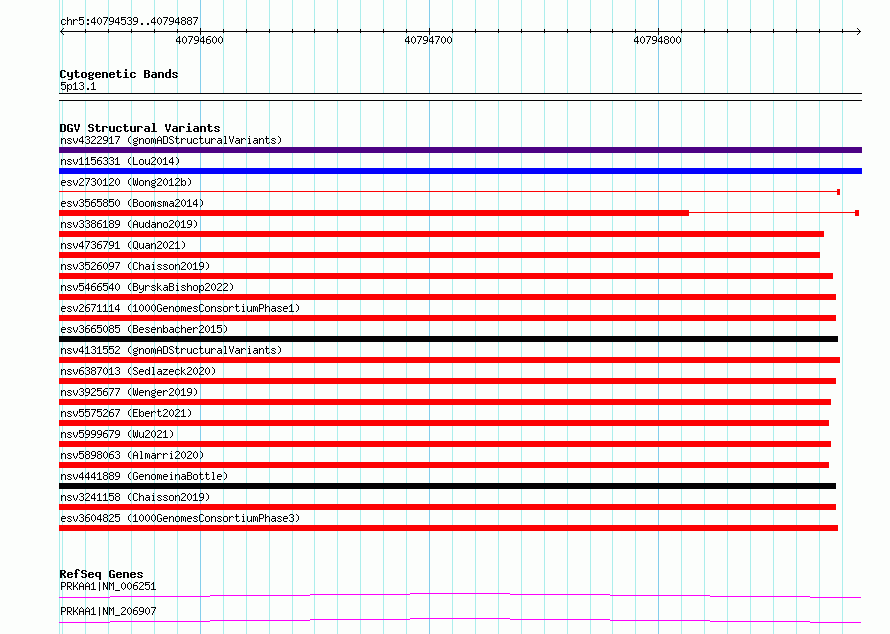
Task: Click variant label esv2671114 (1000GenomesConsortiumPhase1)
Action: (180, 308)
